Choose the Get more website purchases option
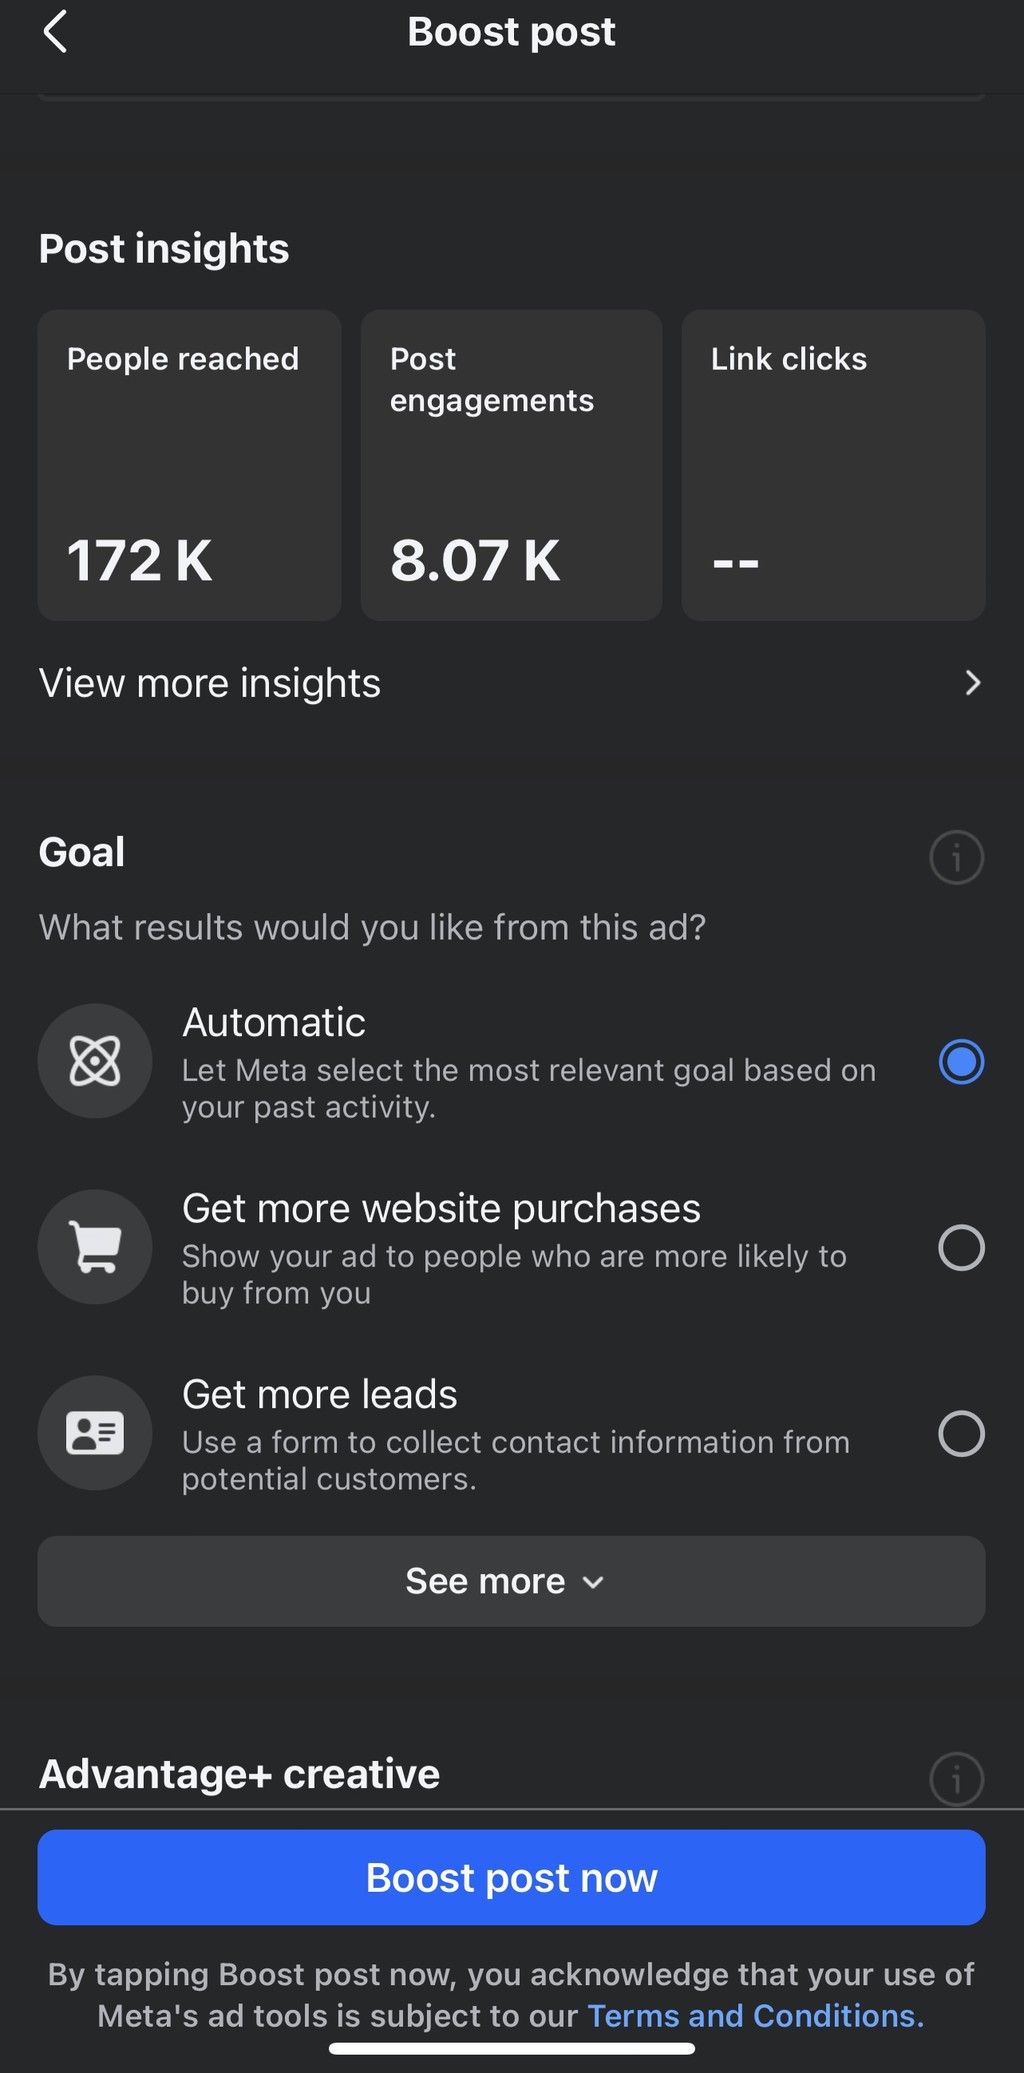 pyautogui.click(x=441, y=1209)
